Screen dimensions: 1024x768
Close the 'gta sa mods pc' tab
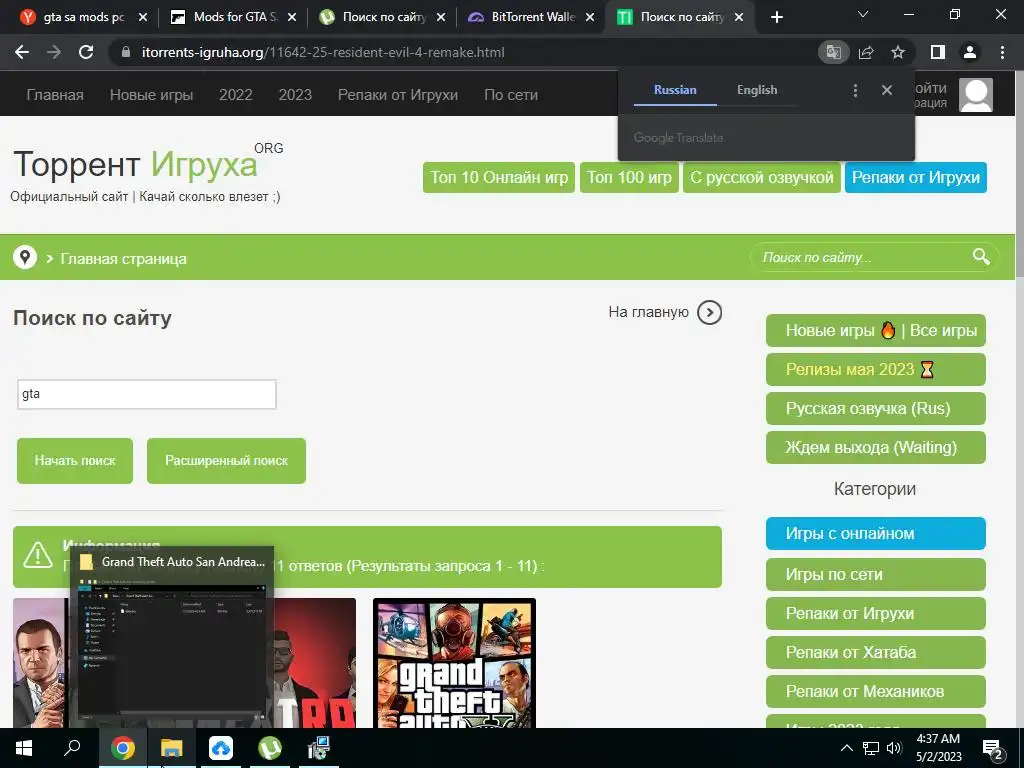[x=143, y=17]
